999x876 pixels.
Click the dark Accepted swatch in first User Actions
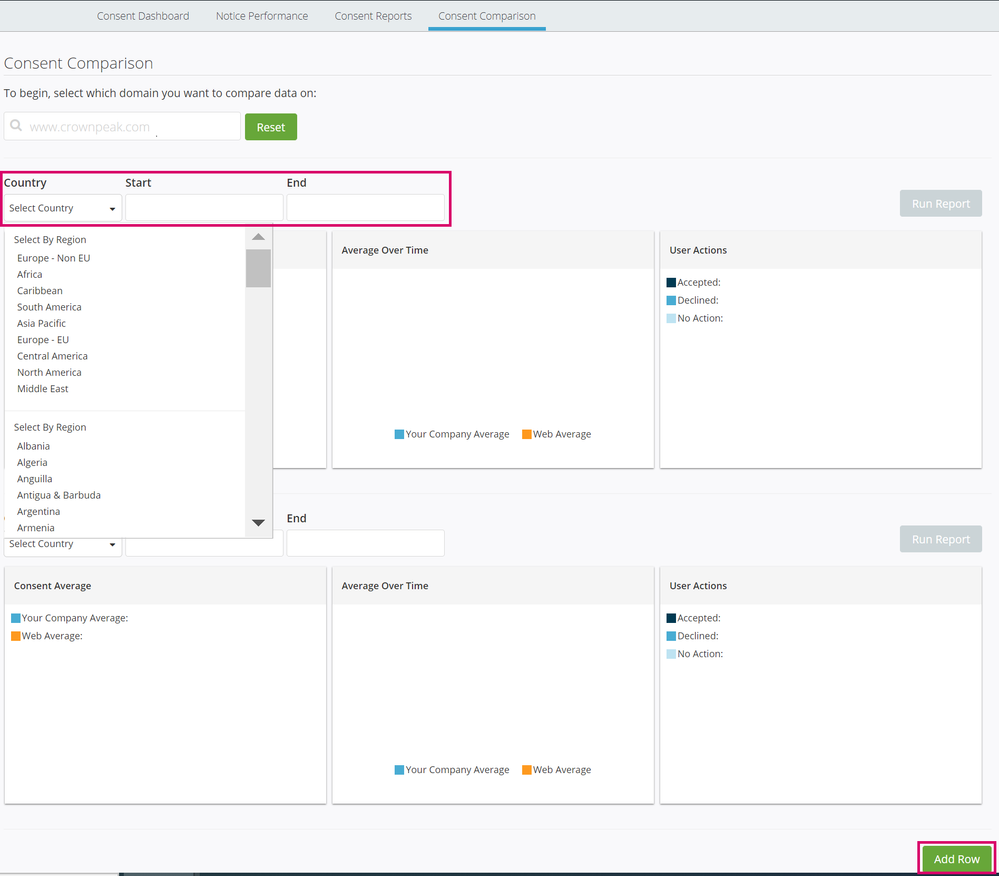click(x=671, y=282)
